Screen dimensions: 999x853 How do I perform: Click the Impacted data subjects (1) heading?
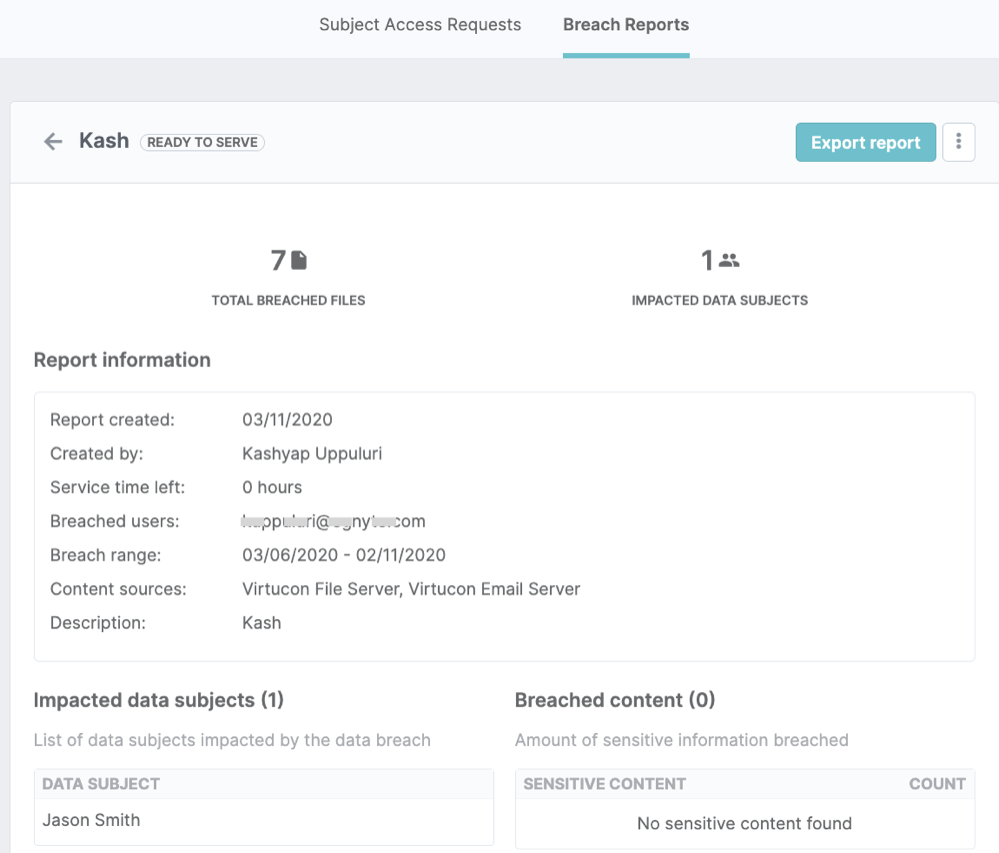point(159,700)
